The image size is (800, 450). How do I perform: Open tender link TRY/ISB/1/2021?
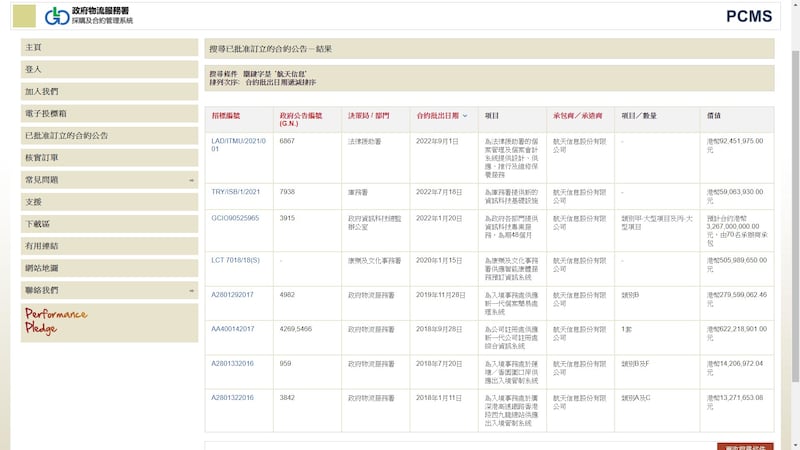pyautogui.click(x=236, y=192)
